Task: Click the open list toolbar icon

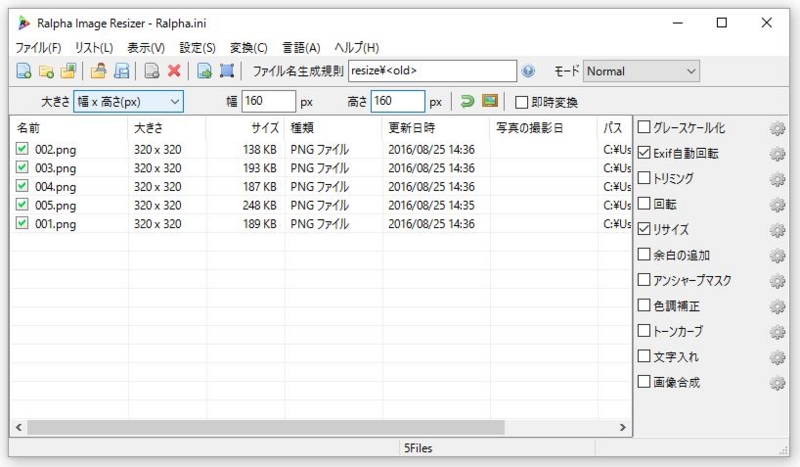Action: (98, 71)
